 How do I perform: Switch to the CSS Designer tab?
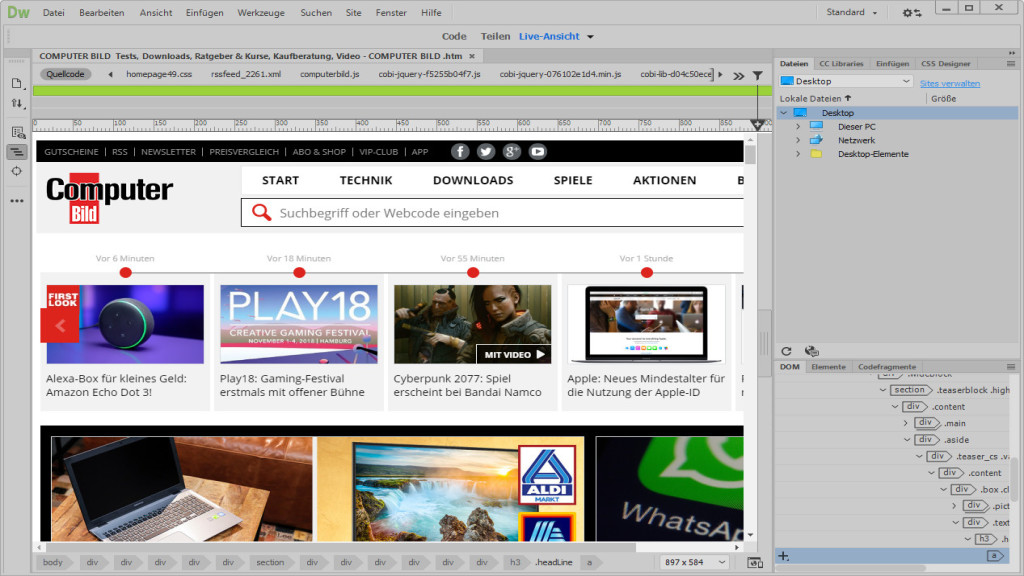(945, 63)
